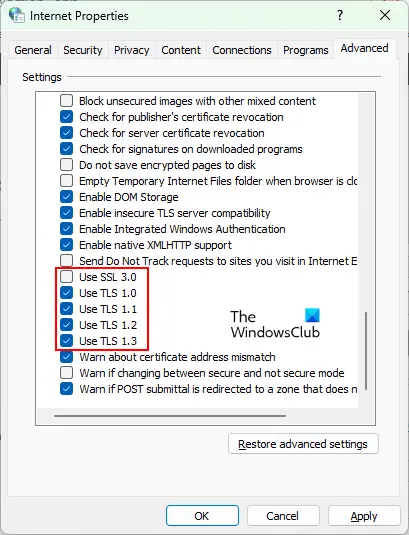The height and width of the screenshot is (535, 409).
Task: Uncheck Enable insecure TLS server compatibility
Action: click(67, 213)
